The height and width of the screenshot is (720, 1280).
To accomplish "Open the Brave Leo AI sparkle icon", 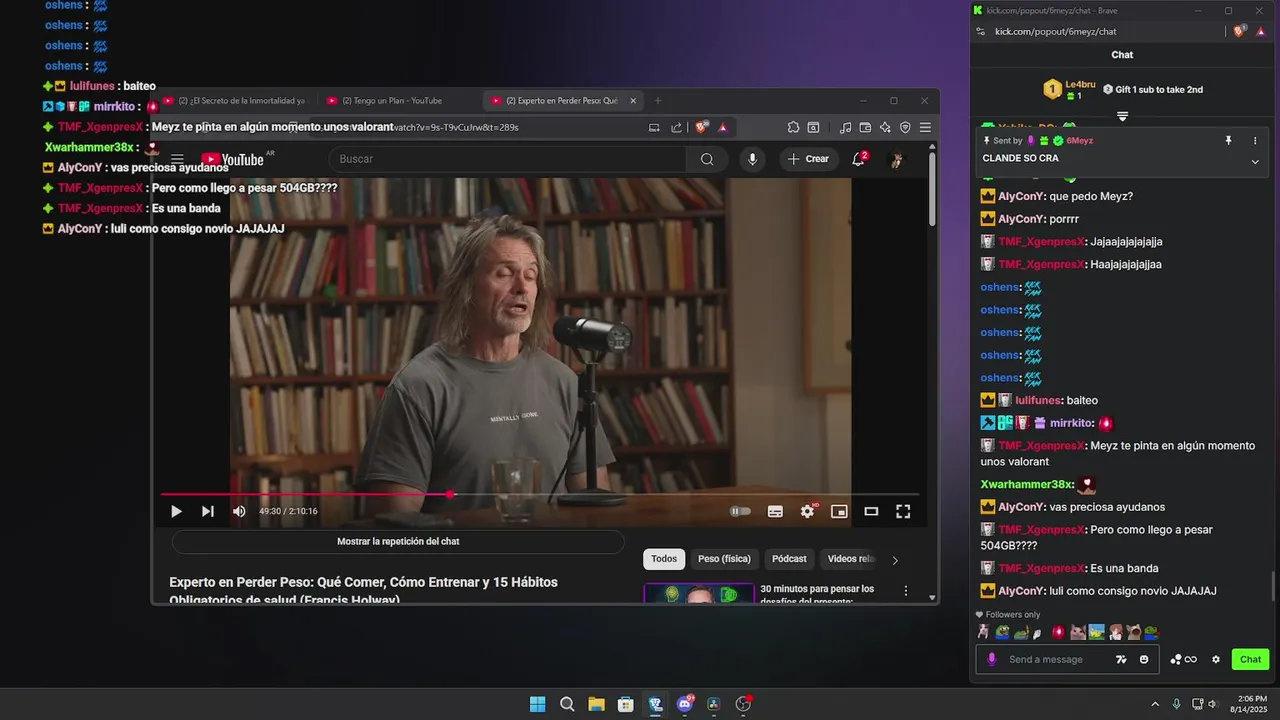I will pyautogui.click(x=885, y=127).
